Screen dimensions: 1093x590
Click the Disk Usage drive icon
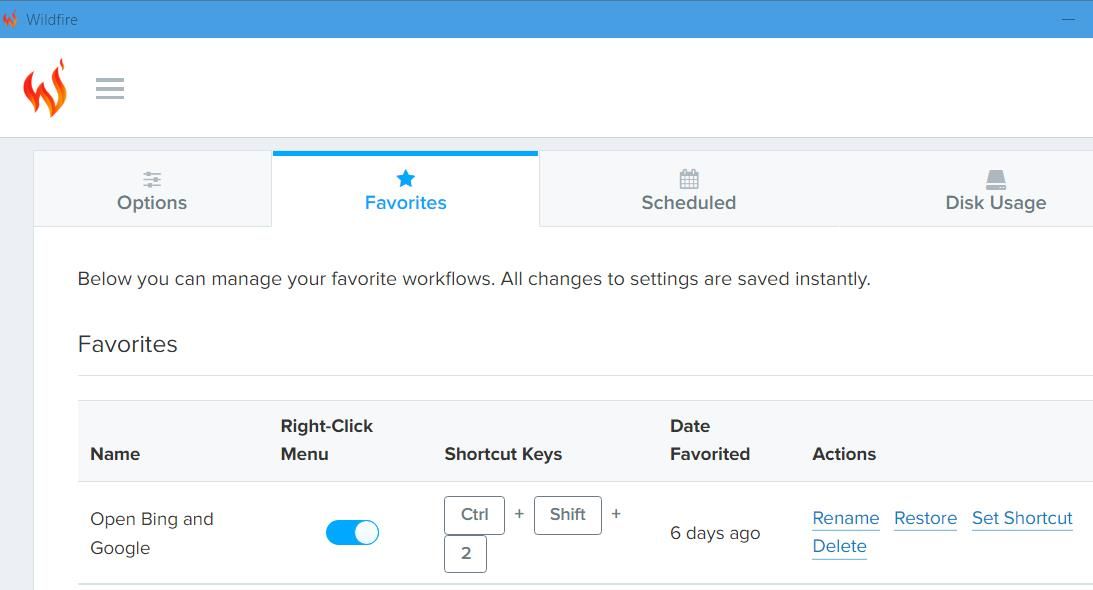[x=996, y=179]
